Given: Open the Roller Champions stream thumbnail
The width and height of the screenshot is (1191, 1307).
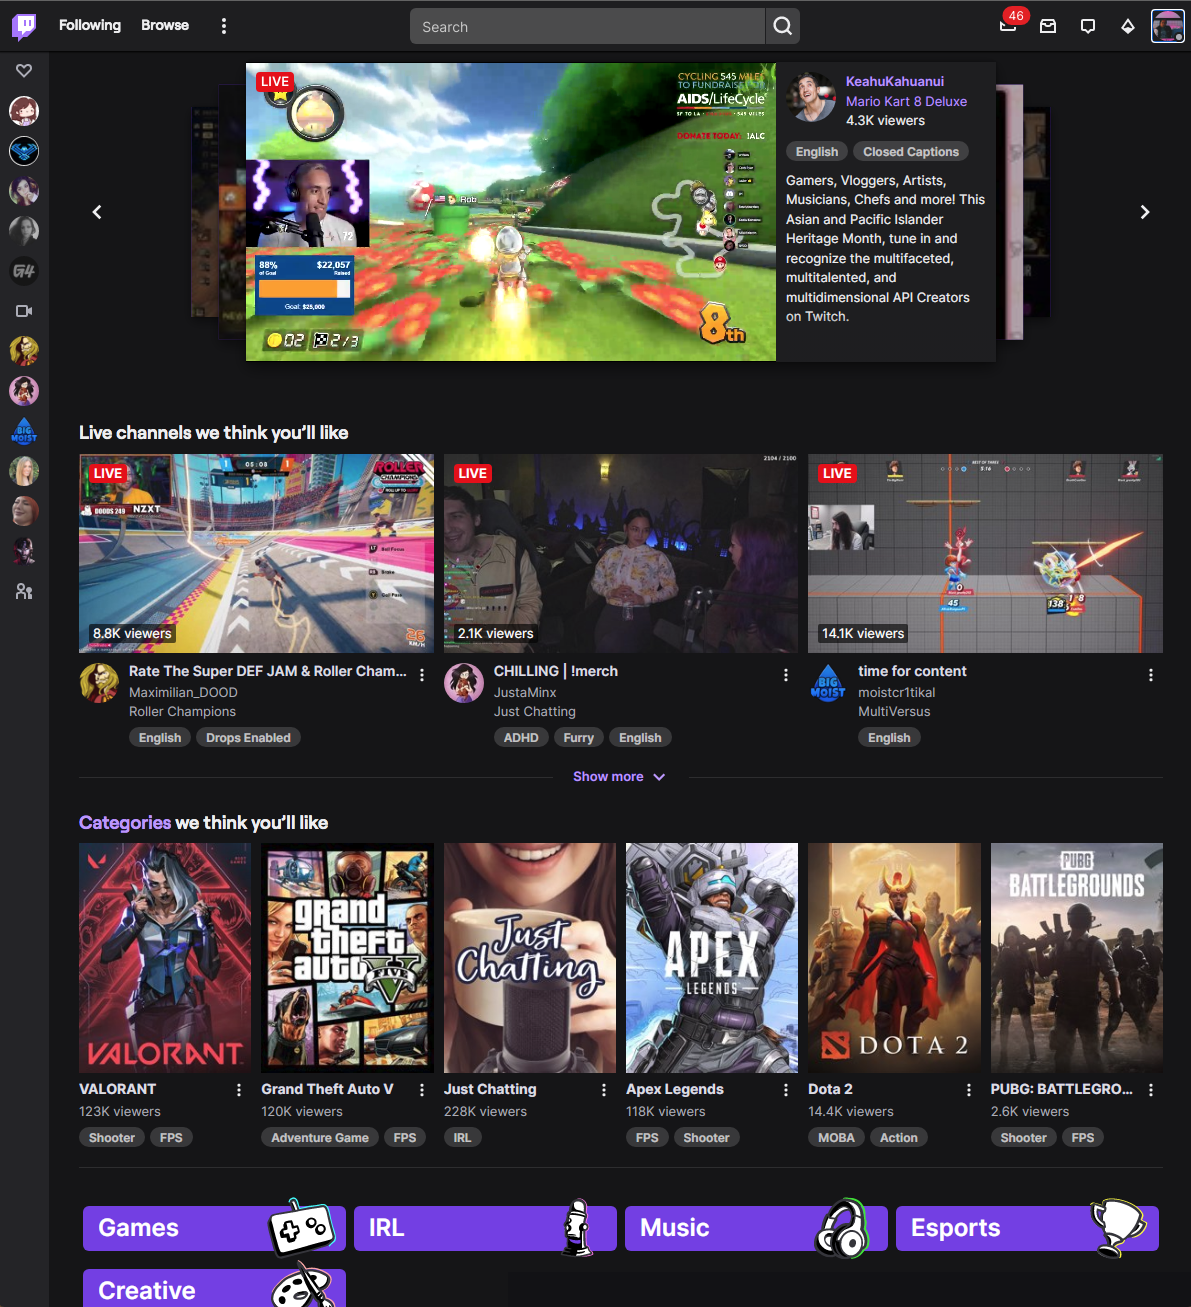Looking at the screenshot, I should (256, 554).
